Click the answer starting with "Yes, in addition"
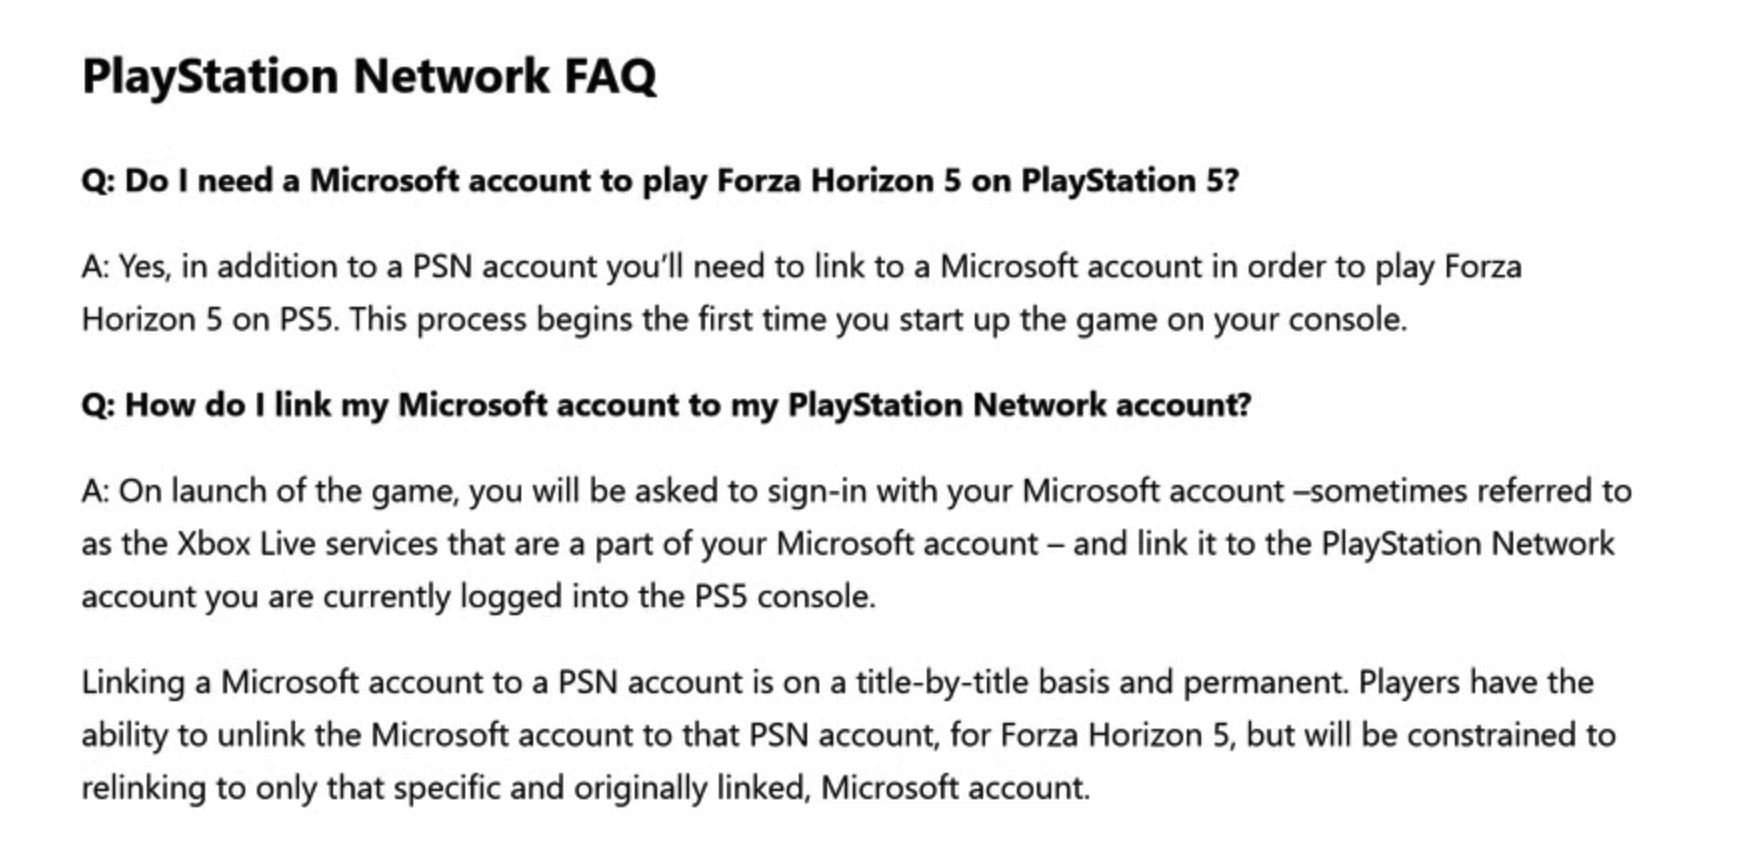This screenshot has width=1738, height=868. click(x=800, y=293)
